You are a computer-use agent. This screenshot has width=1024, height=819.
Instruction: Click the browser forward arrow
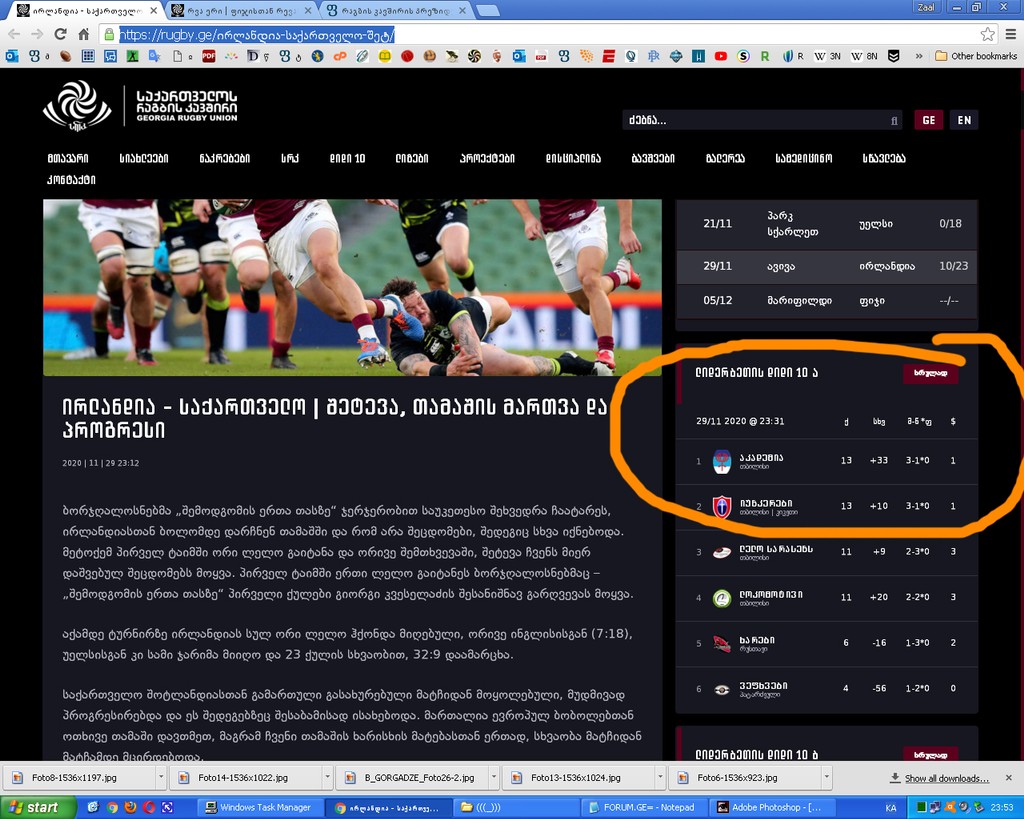37,34
